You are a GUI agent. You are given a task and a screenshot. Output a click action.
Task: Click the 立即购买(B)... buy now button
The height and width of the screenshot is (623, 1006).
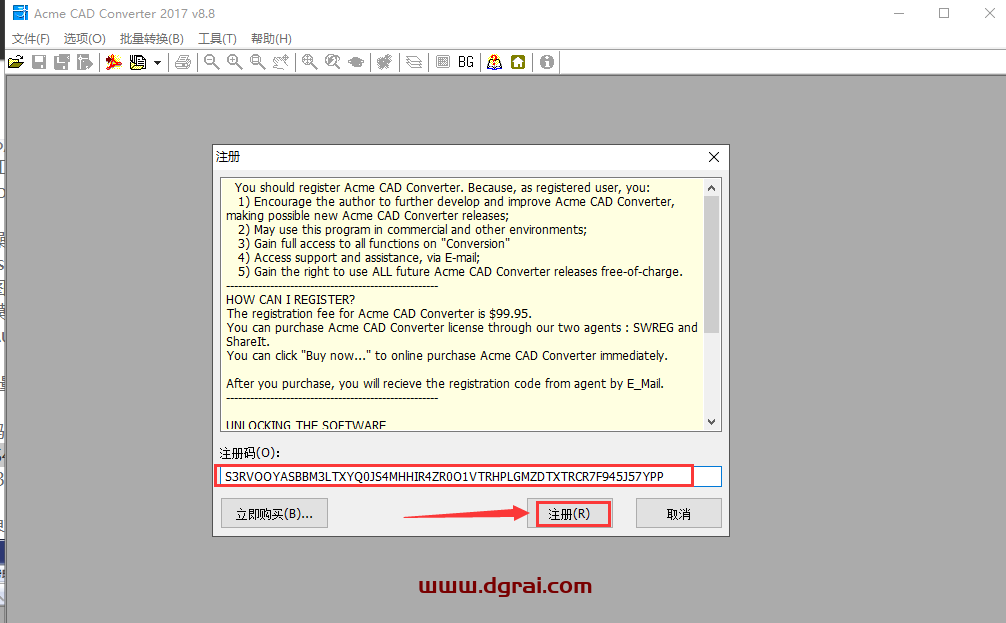pyautogui.click(x=274, y=514)
